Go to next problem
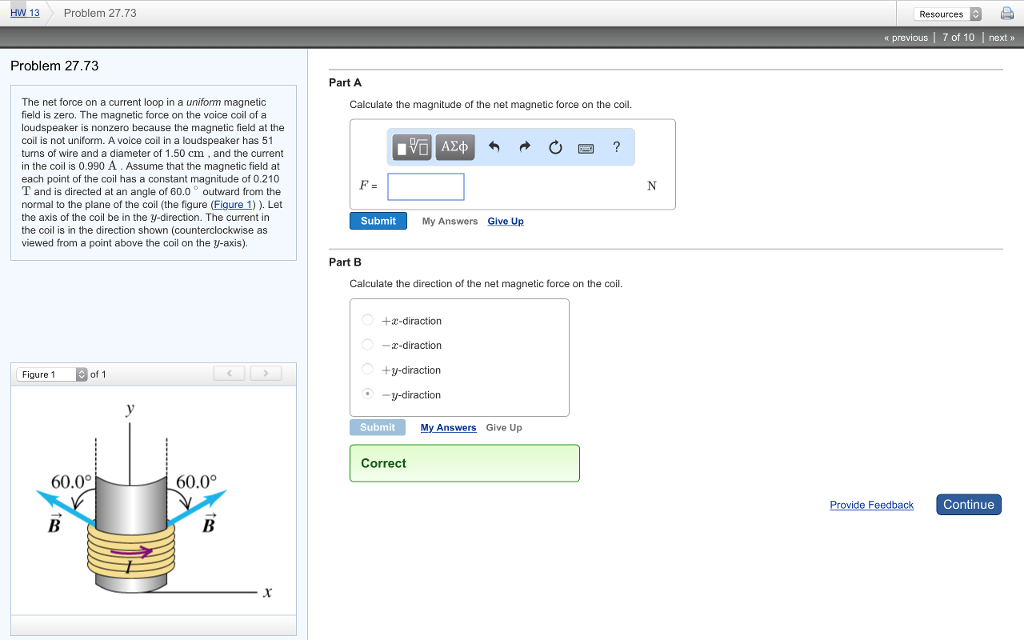Image resolution: width=1024 pixels, height=640 pixels. (1001, 38)
